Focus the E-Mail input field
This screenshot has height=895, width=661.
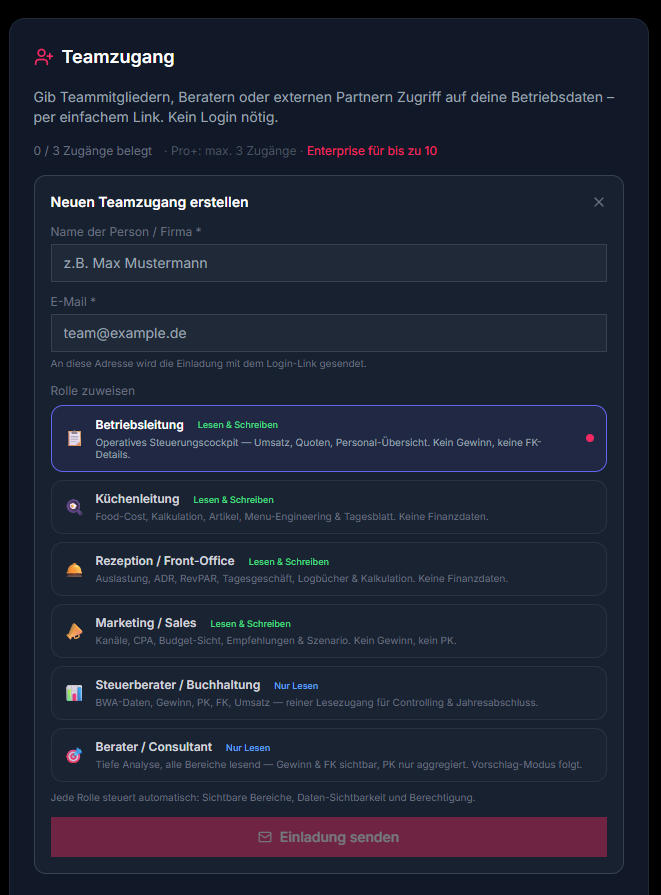[x=329, y=333]
